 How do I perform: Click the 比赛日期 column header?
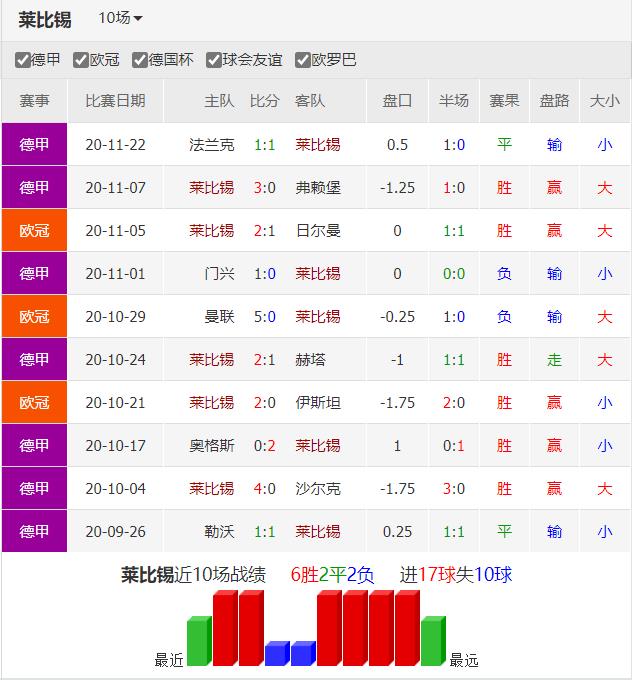click(x=115, y=101)
